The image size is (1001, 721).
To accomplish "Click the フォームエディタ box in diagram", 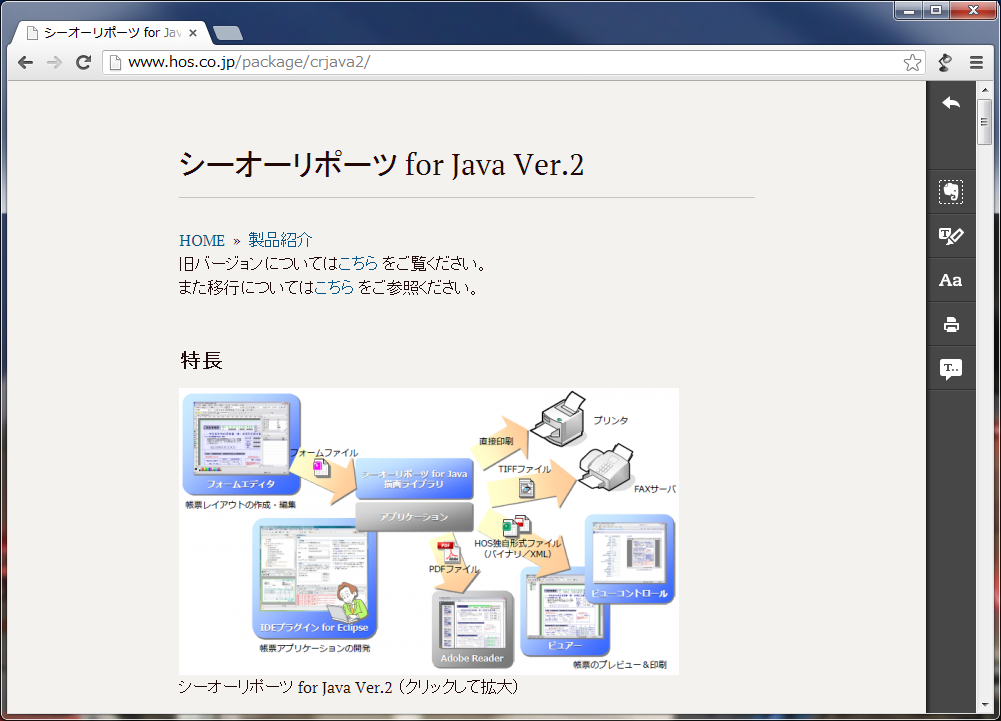I will coord(241,444).
